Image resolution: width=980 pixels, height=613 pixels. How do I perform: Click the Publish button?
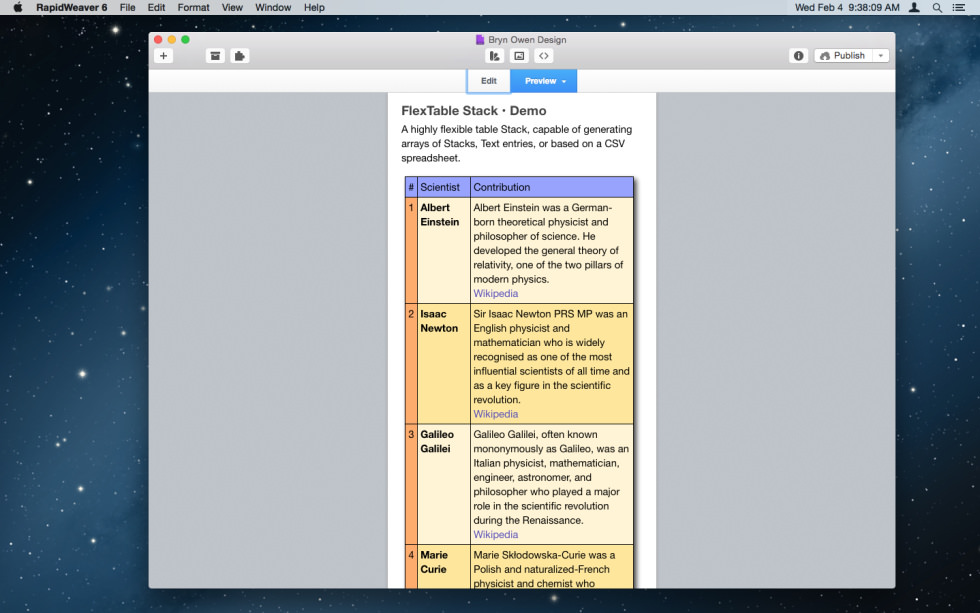click(x=843, y=56)
